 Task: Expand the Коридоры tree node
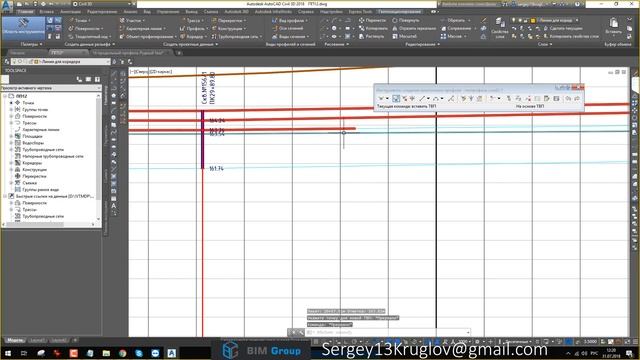[x=11, y=163]
